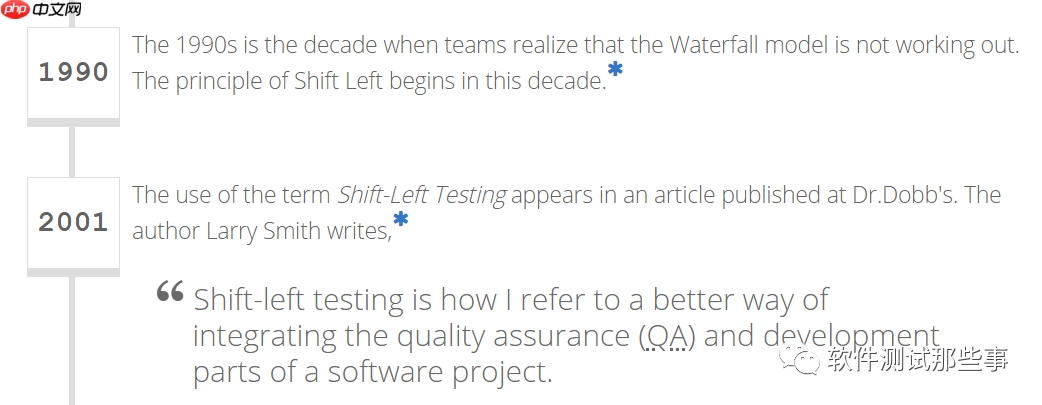
Task: Click the blue asterisk after "Larry Smith writes,"
Action: click(400, 221)
